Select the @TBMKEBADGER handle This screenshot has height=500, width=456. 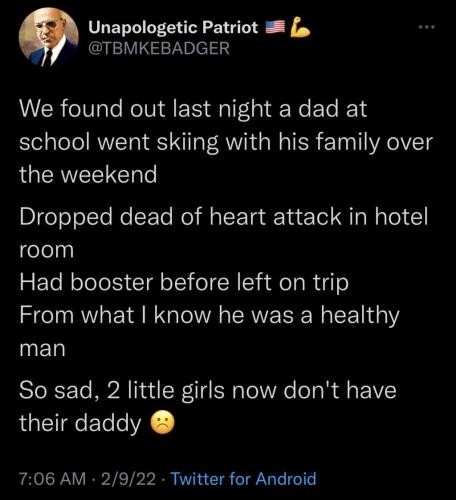[159, 49]
